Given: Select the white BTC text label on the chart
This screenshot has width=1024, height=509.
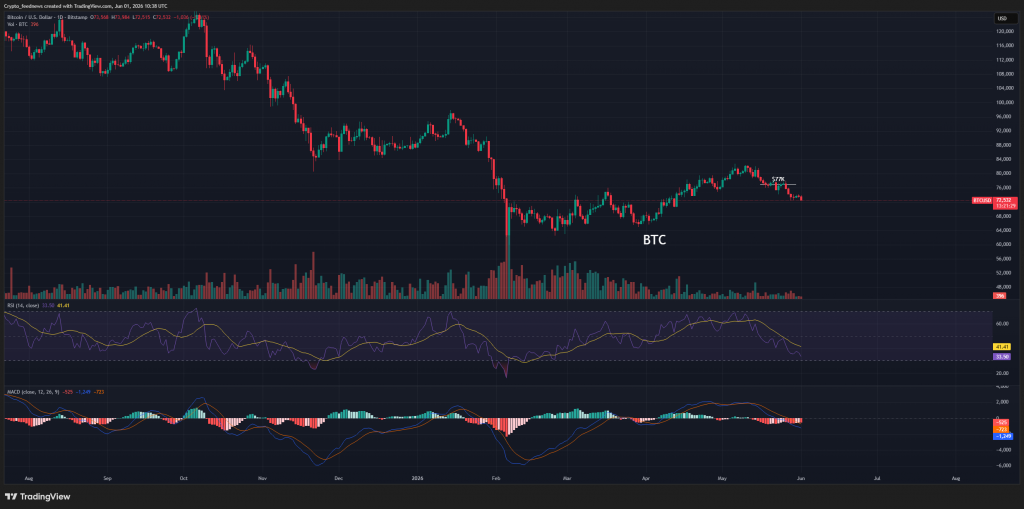Looking at the screenshot, I should click(655, 240).
